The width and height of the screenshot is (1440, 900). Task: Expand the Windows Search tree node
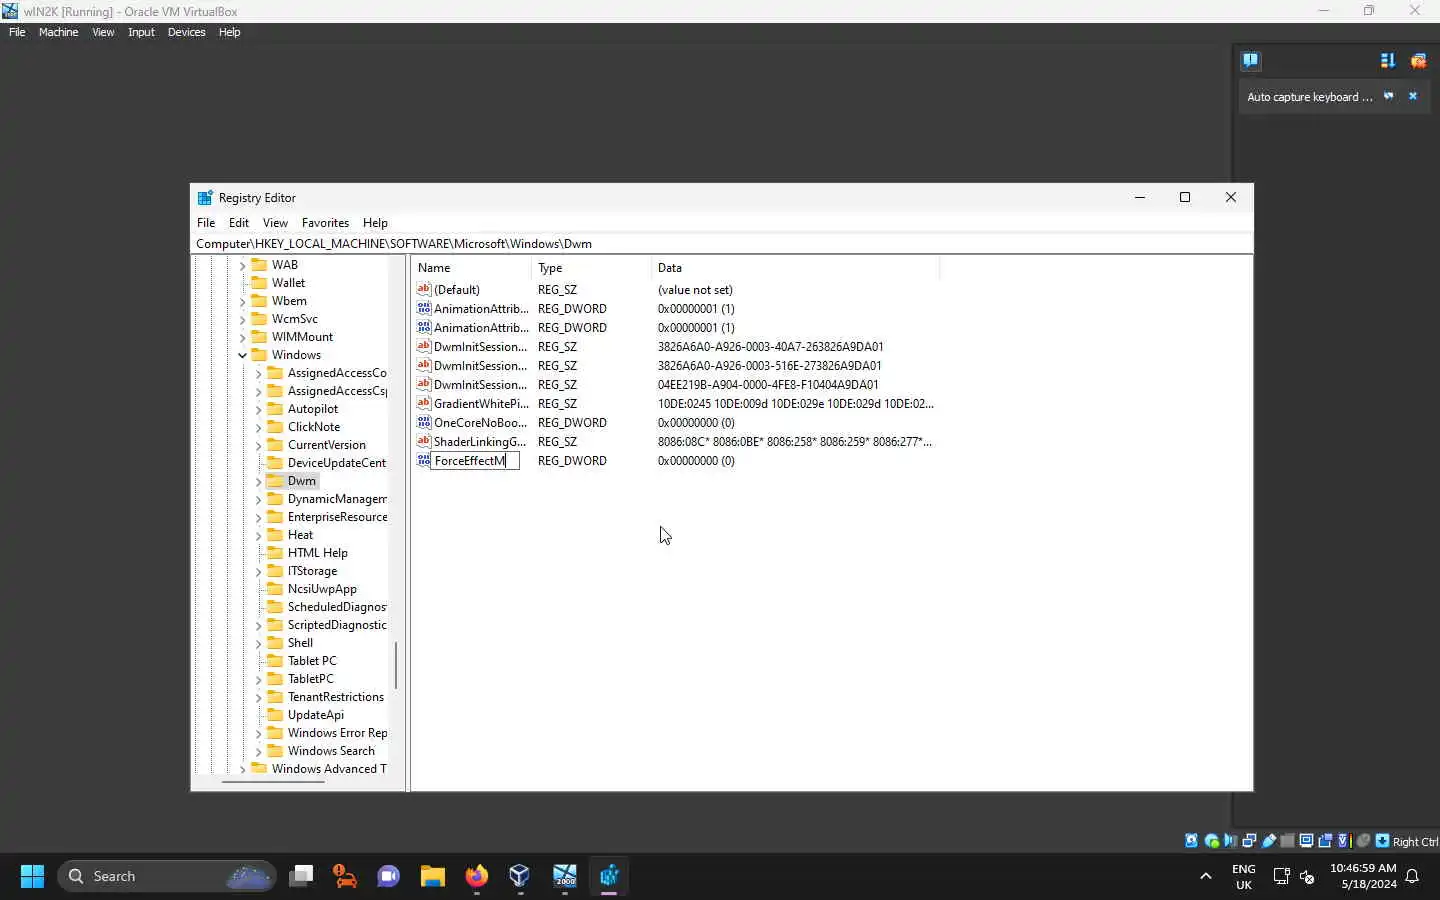pos(258,751)
